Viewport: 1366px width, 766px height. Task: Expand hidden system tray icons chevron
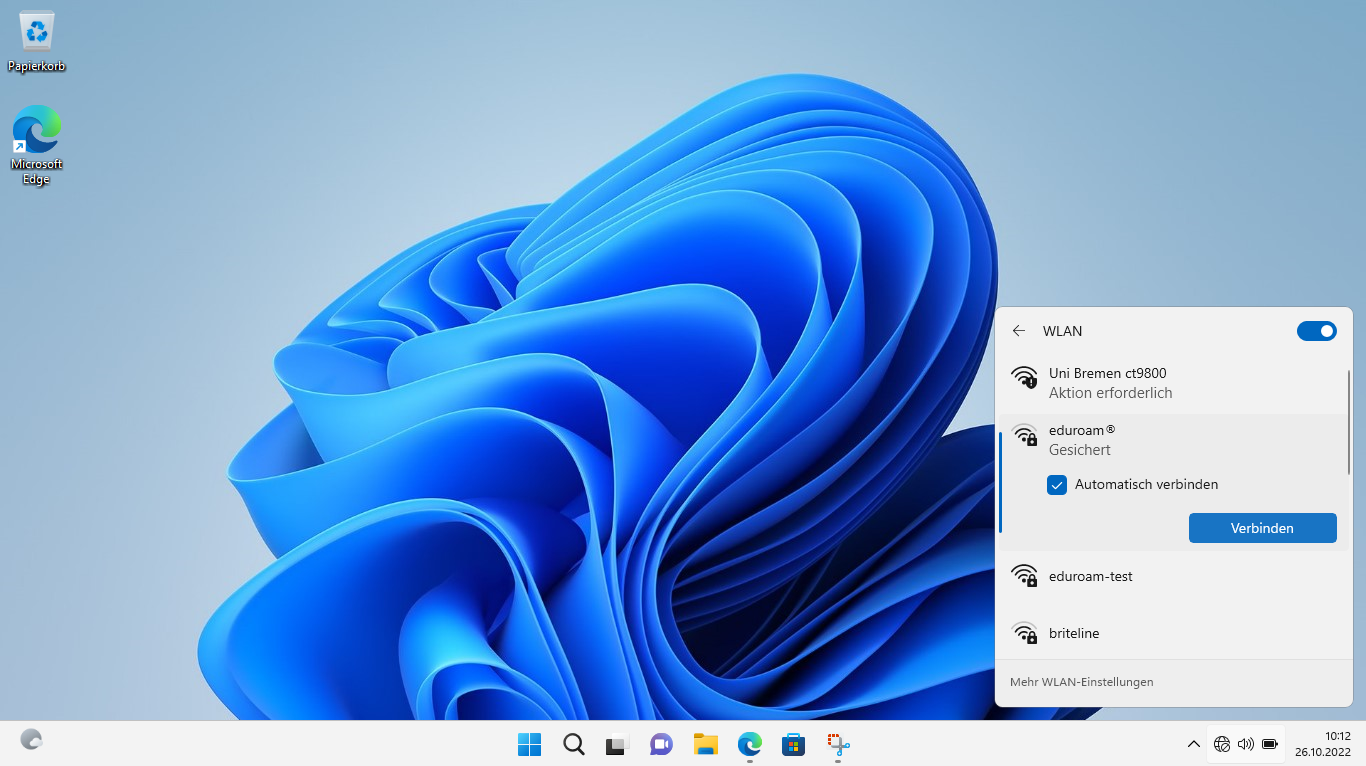[1193, 744]
